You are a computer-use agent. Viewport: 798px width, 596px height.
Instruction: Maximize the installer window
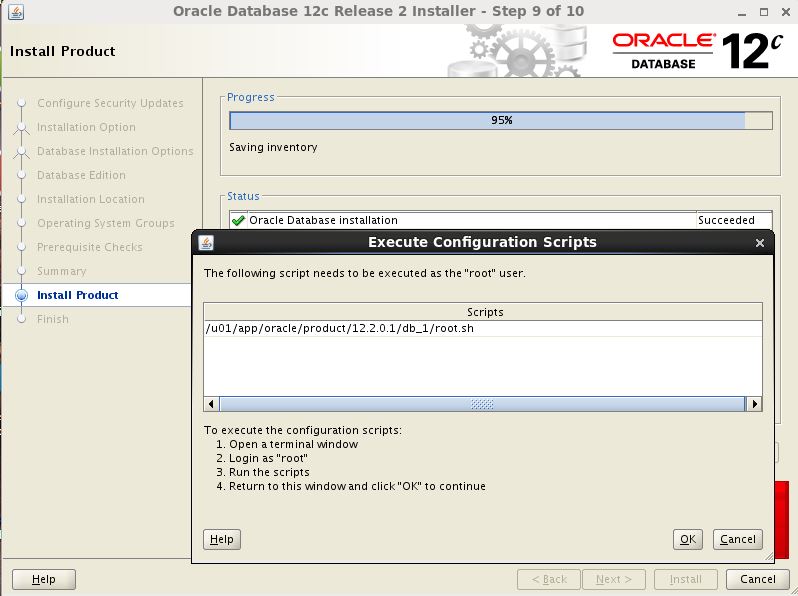point(763,12)
